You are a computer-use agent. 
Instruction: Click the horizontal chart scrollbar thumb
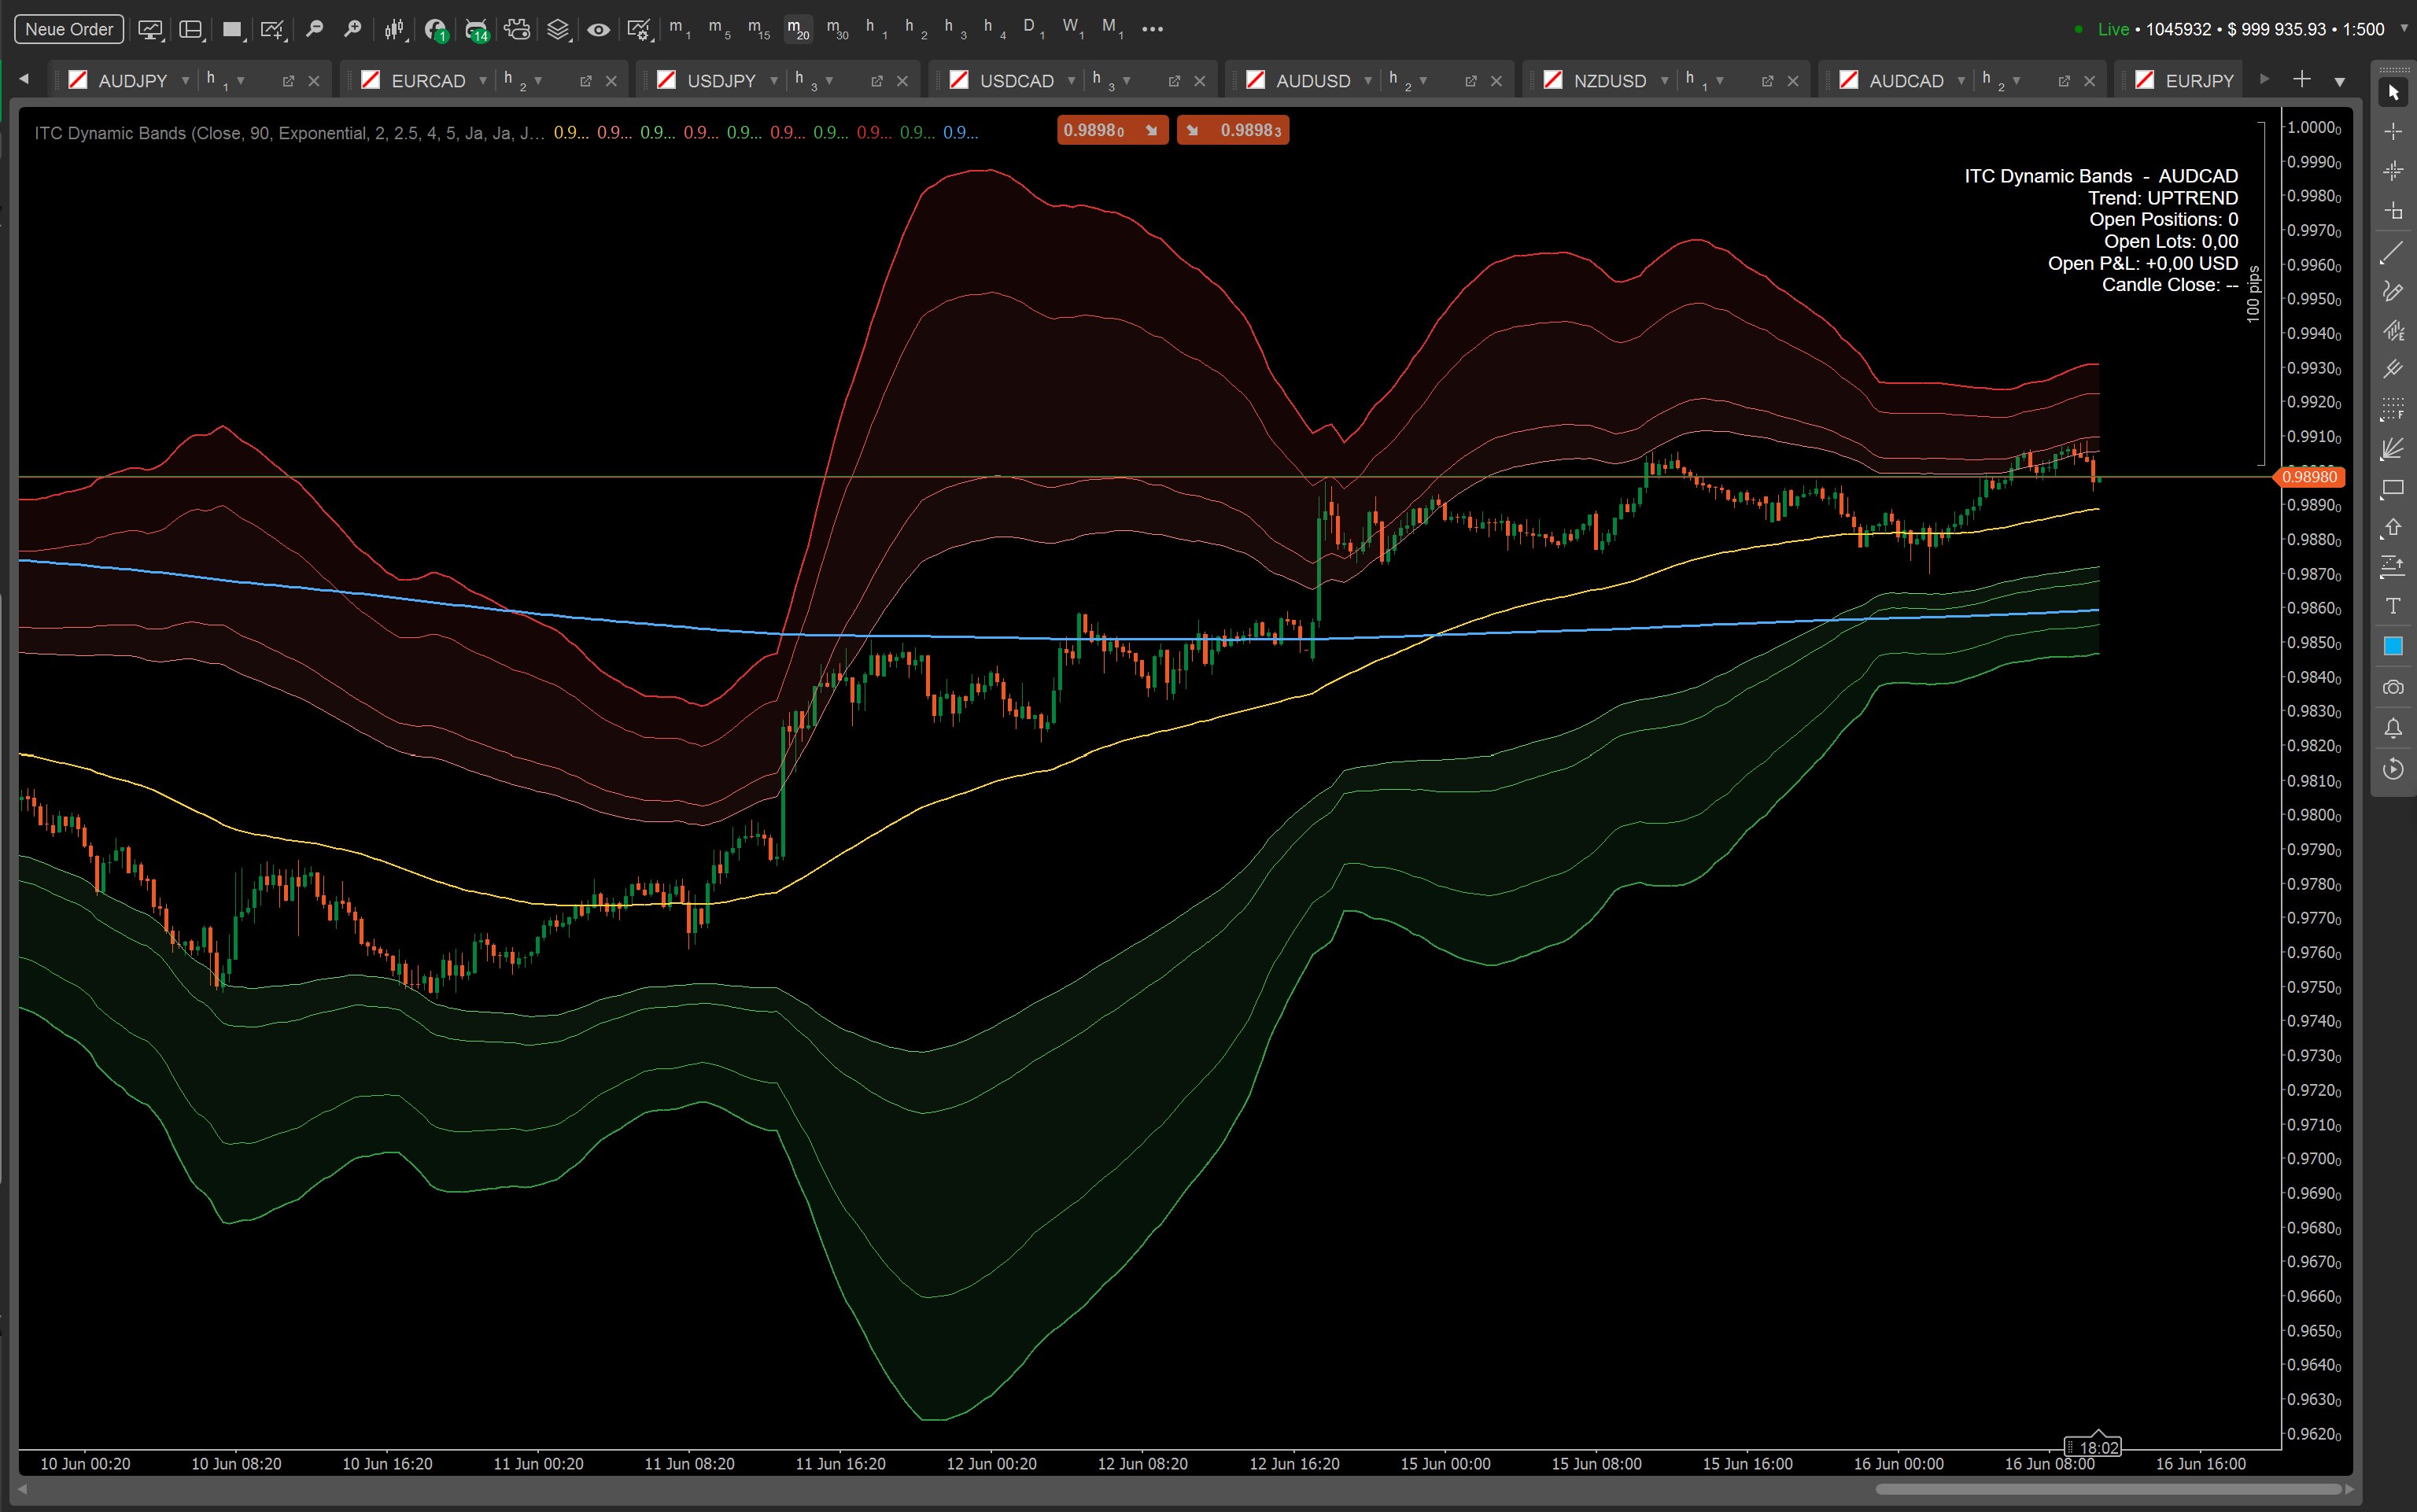pyautogui.click(x=2108, y=1489)
